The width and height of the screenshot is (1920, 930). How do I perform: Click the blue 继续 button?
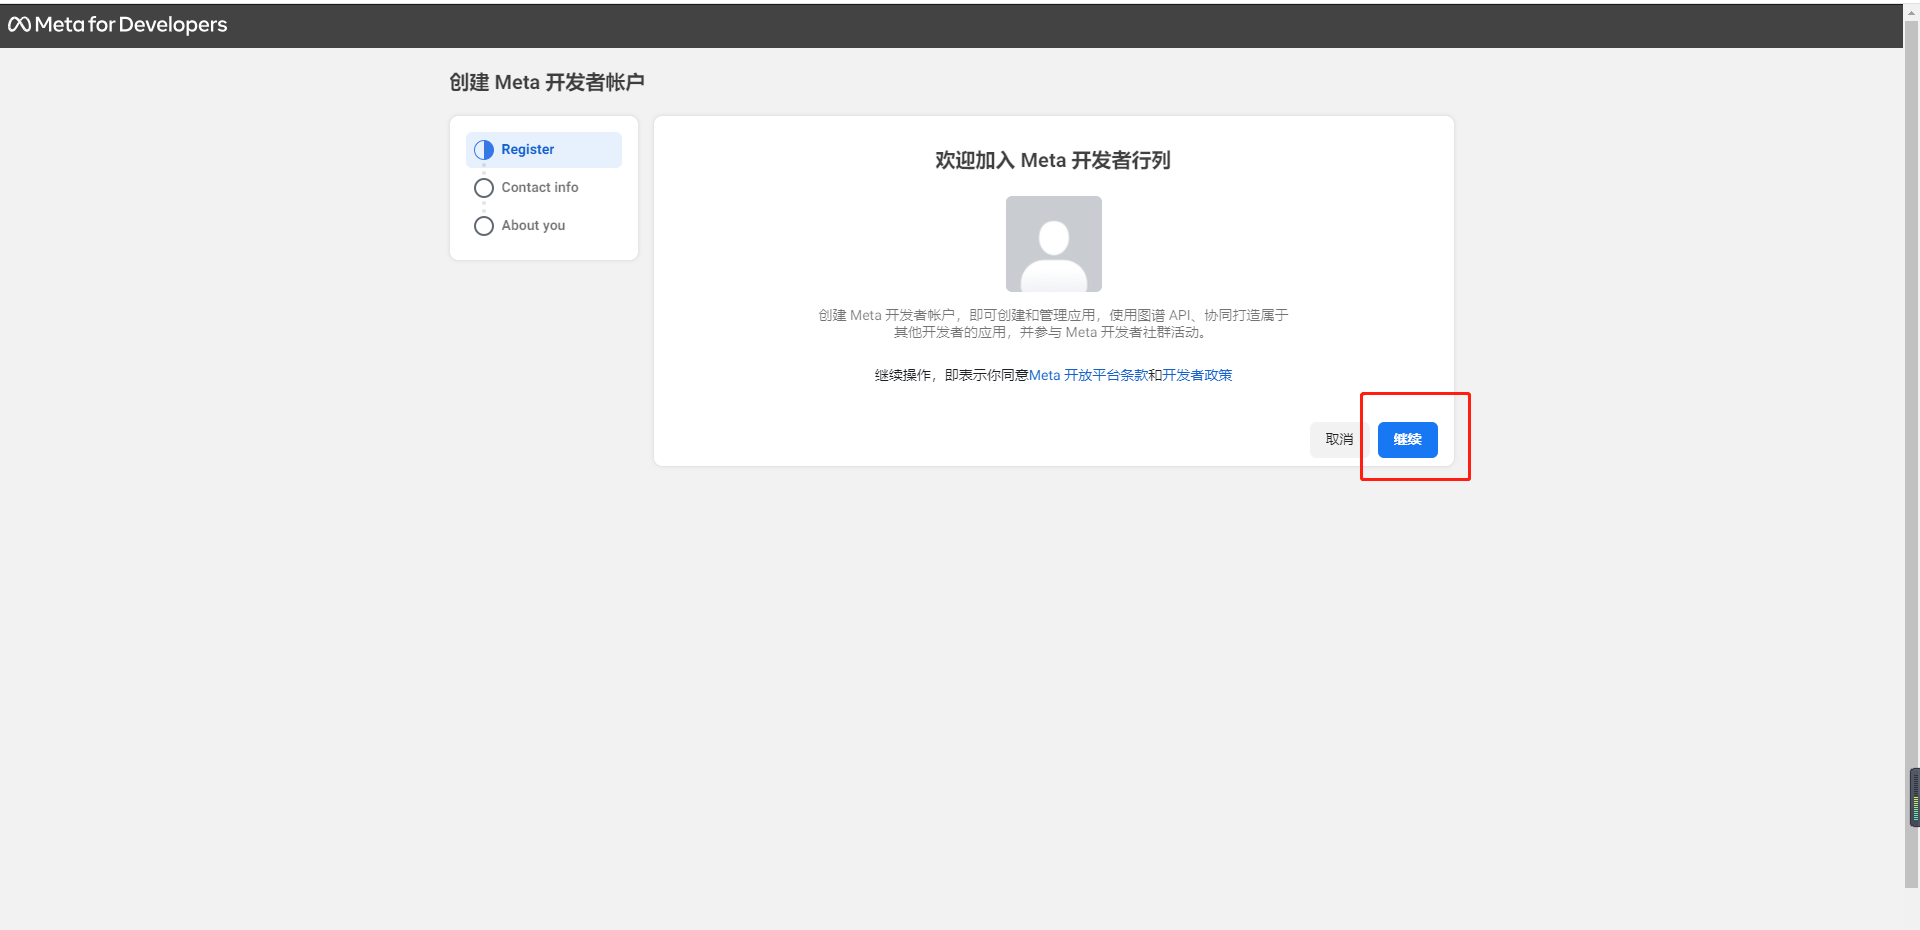click(1408, 440)
